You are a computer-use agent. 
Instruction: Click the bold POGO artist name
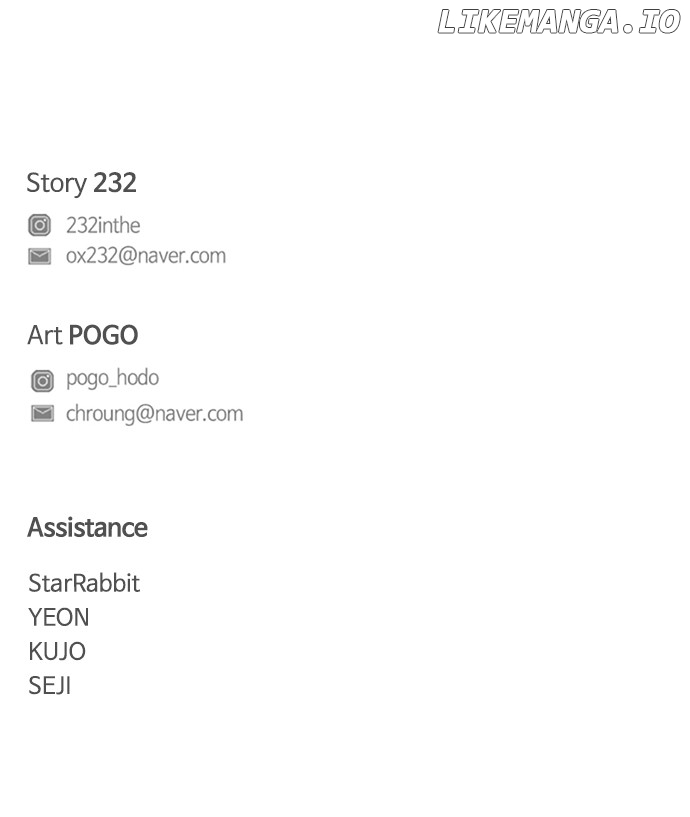103,336
